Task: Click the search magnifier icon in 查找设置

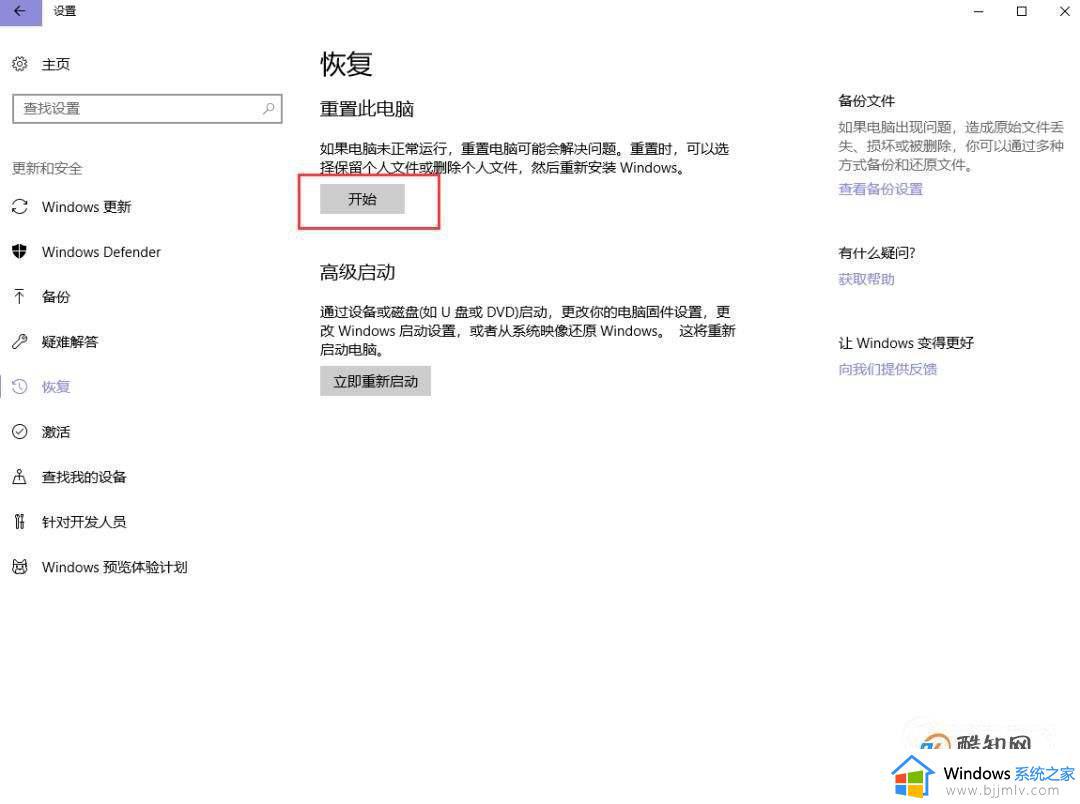Action: pos(269,108)
